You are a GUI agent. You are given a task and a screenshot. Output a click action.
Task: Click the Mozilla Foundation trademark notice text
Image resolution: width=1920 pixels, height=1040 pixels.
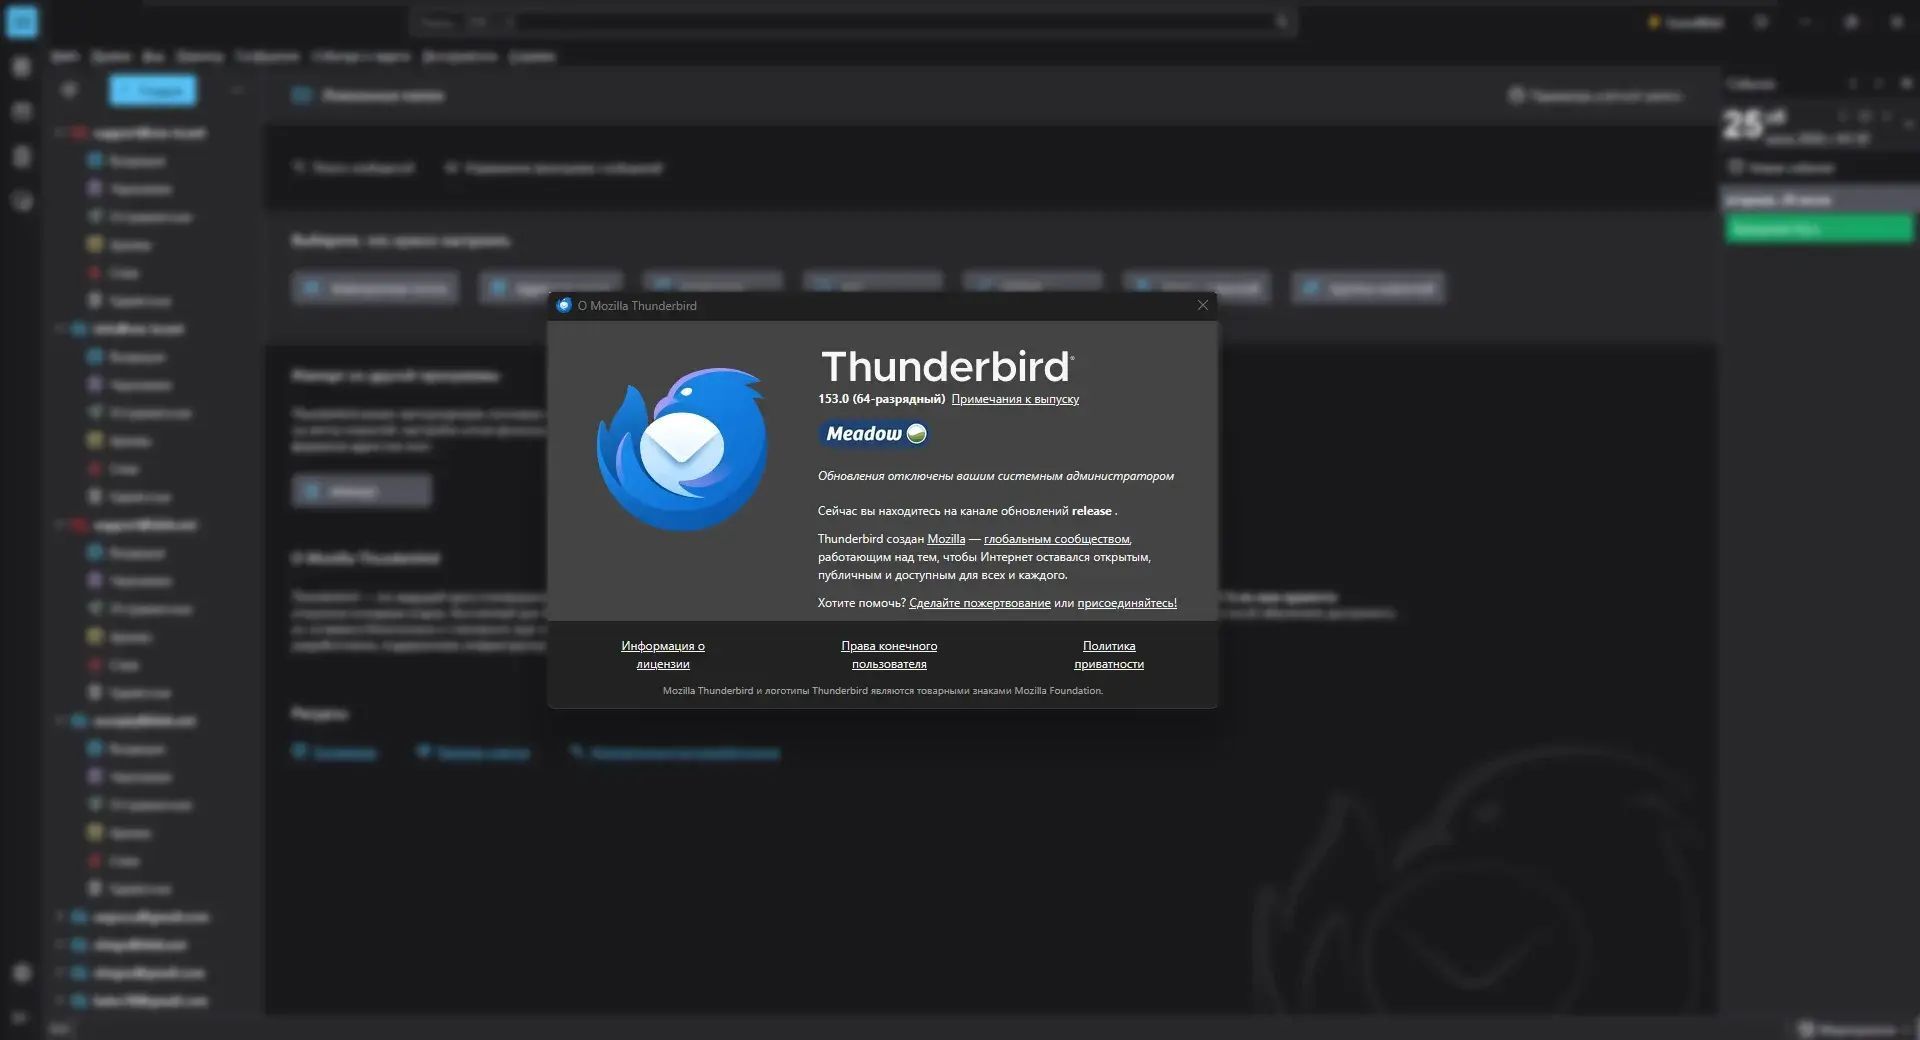883,691
